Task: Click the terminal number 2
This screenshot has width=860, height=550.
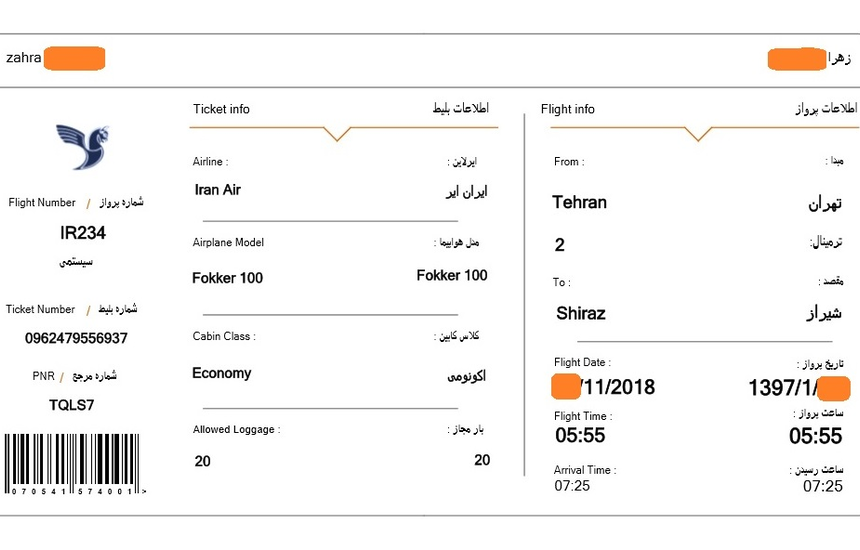Action: pyautogui.click(x=559, y=245)
